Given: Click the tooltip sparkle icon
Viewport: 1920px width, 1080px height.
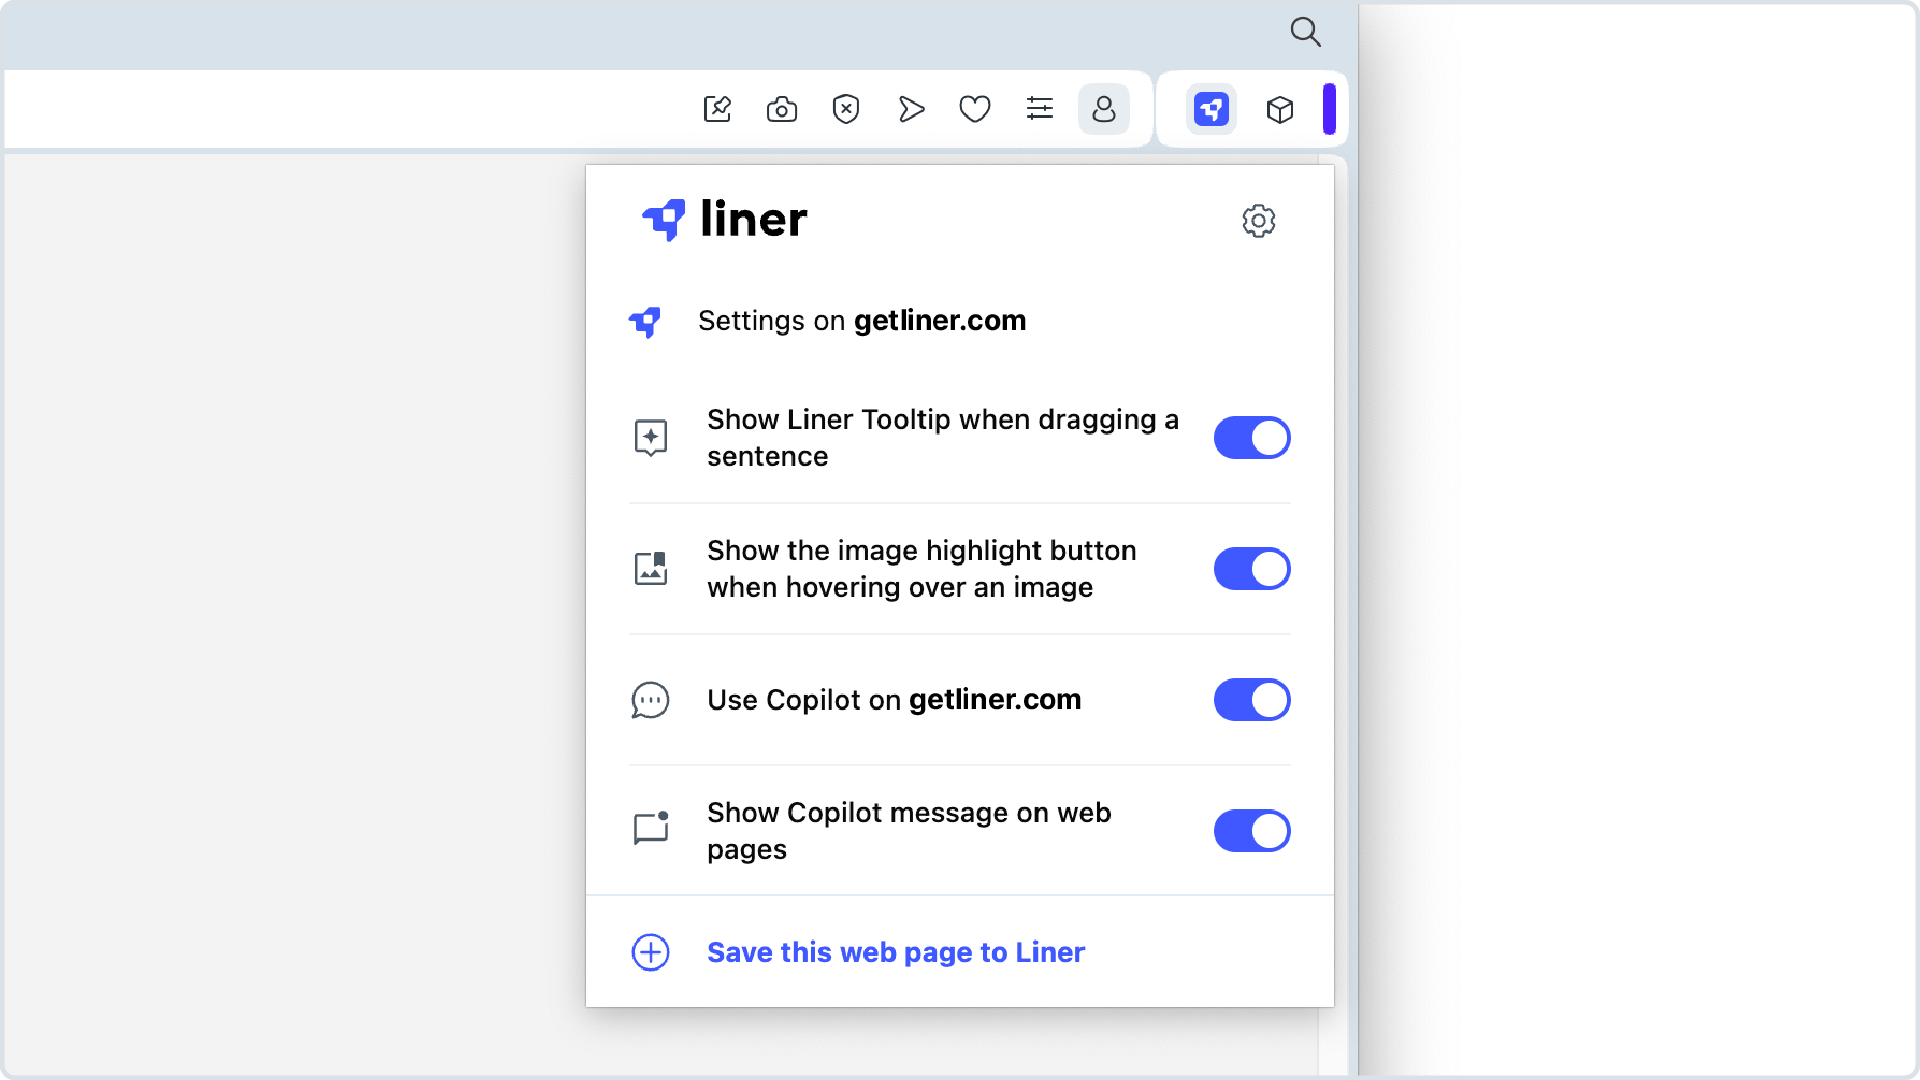Looking at the screenshot, I should pos(651,437).
